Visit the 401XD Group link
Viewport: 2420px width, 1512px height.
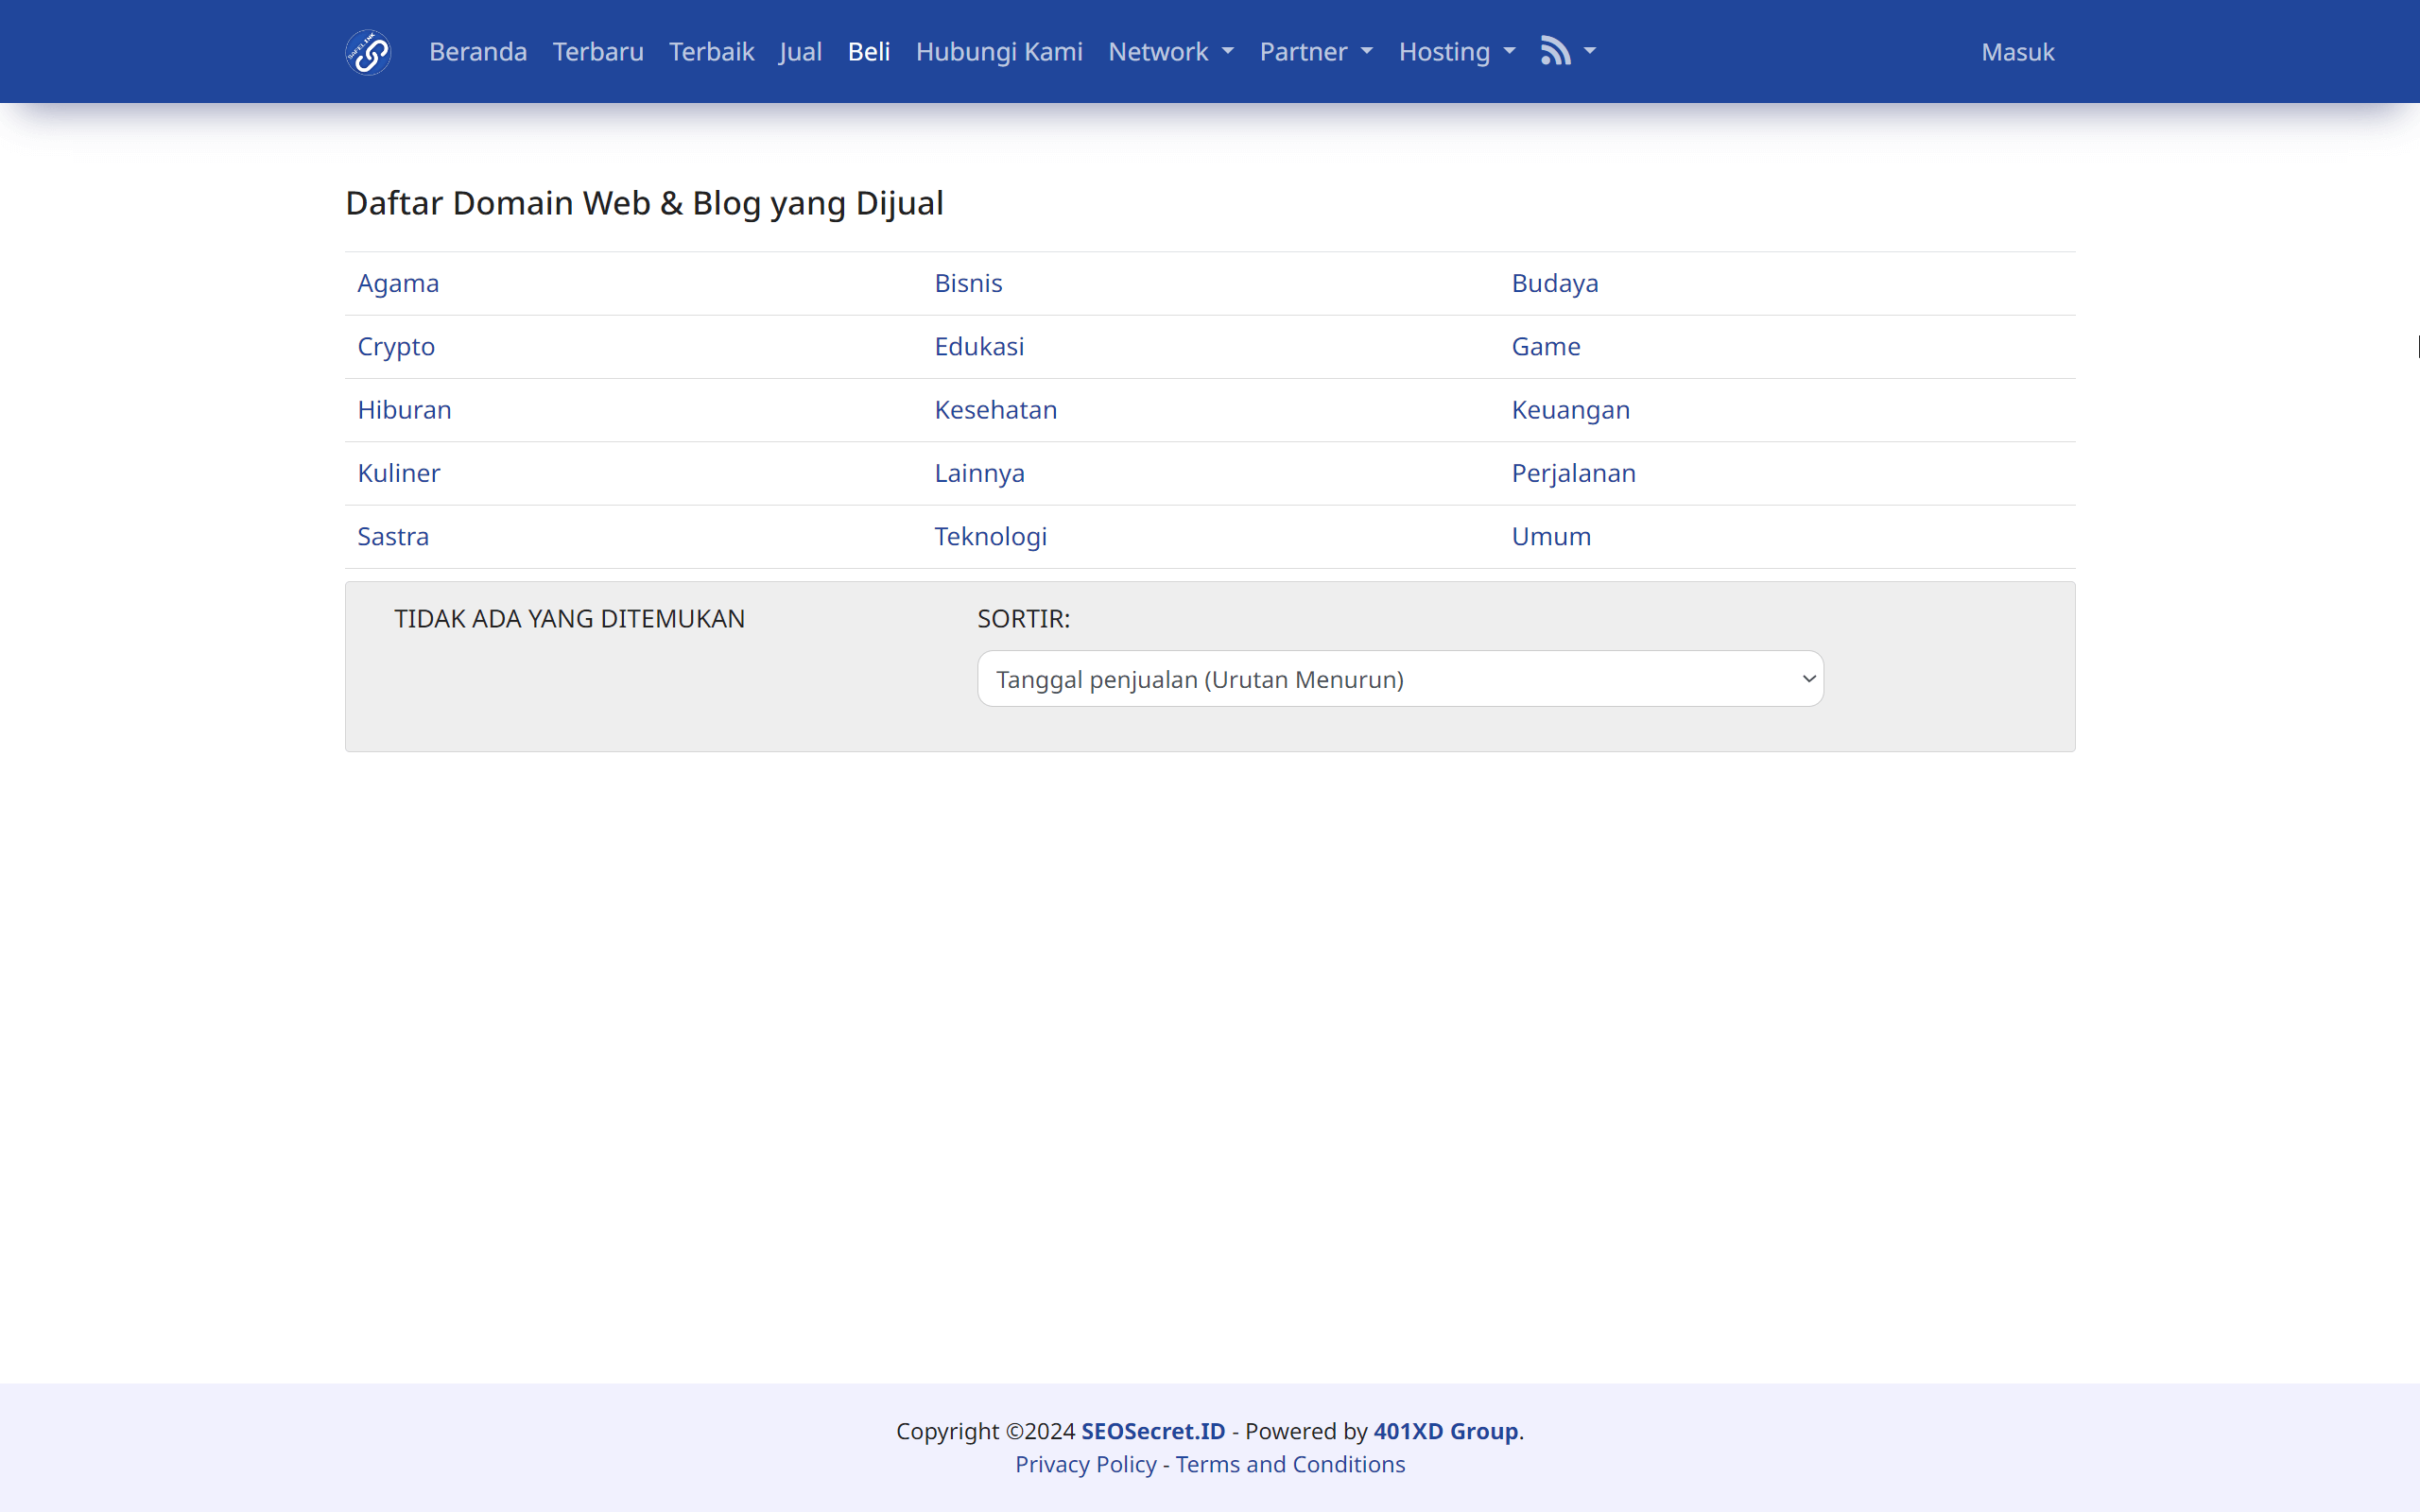(1445, 1430)
